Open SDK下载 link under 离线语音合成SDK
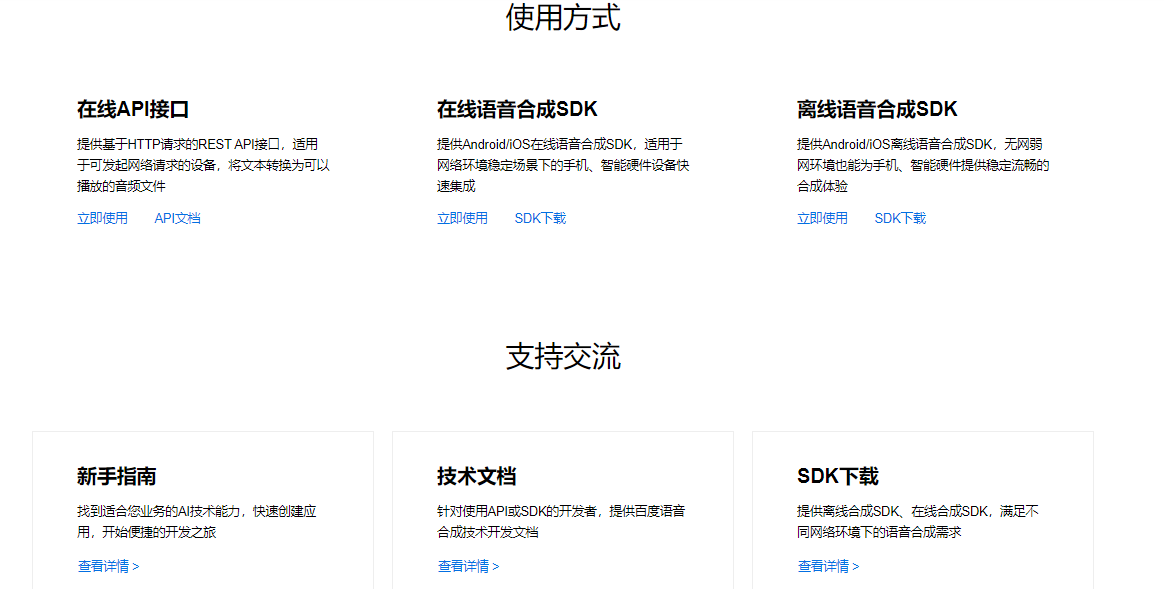Screen dimensions: 1164x589 click(x=900, y=218)
